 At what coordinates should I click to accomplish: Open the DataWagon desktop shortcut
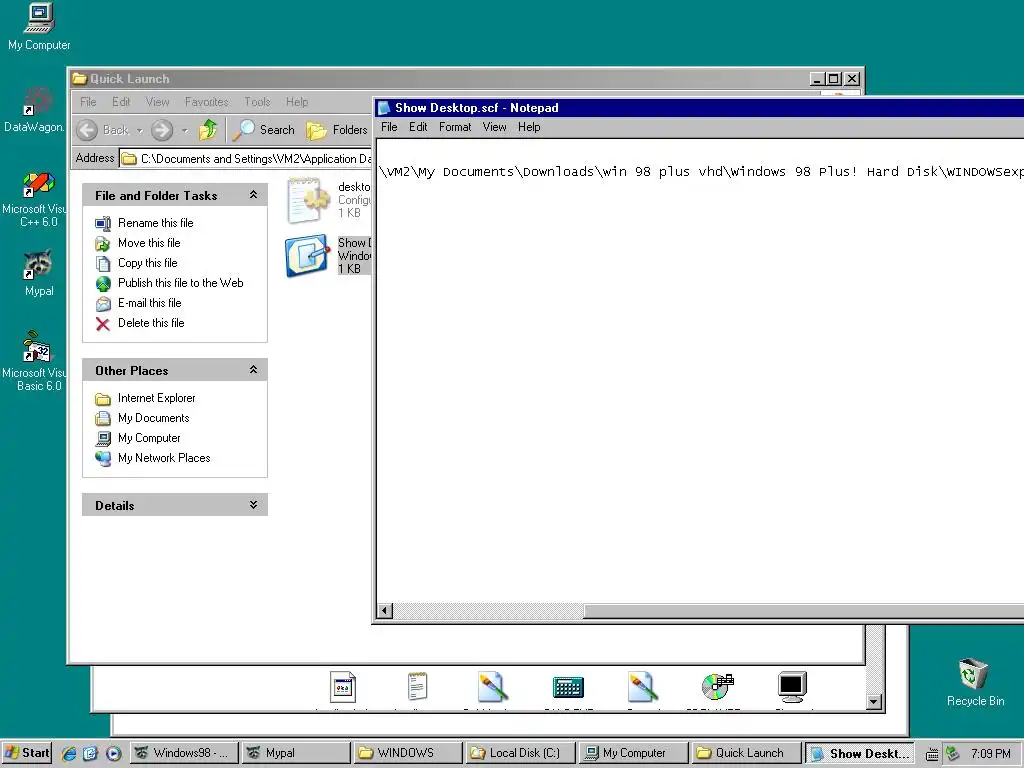[35, 110]
